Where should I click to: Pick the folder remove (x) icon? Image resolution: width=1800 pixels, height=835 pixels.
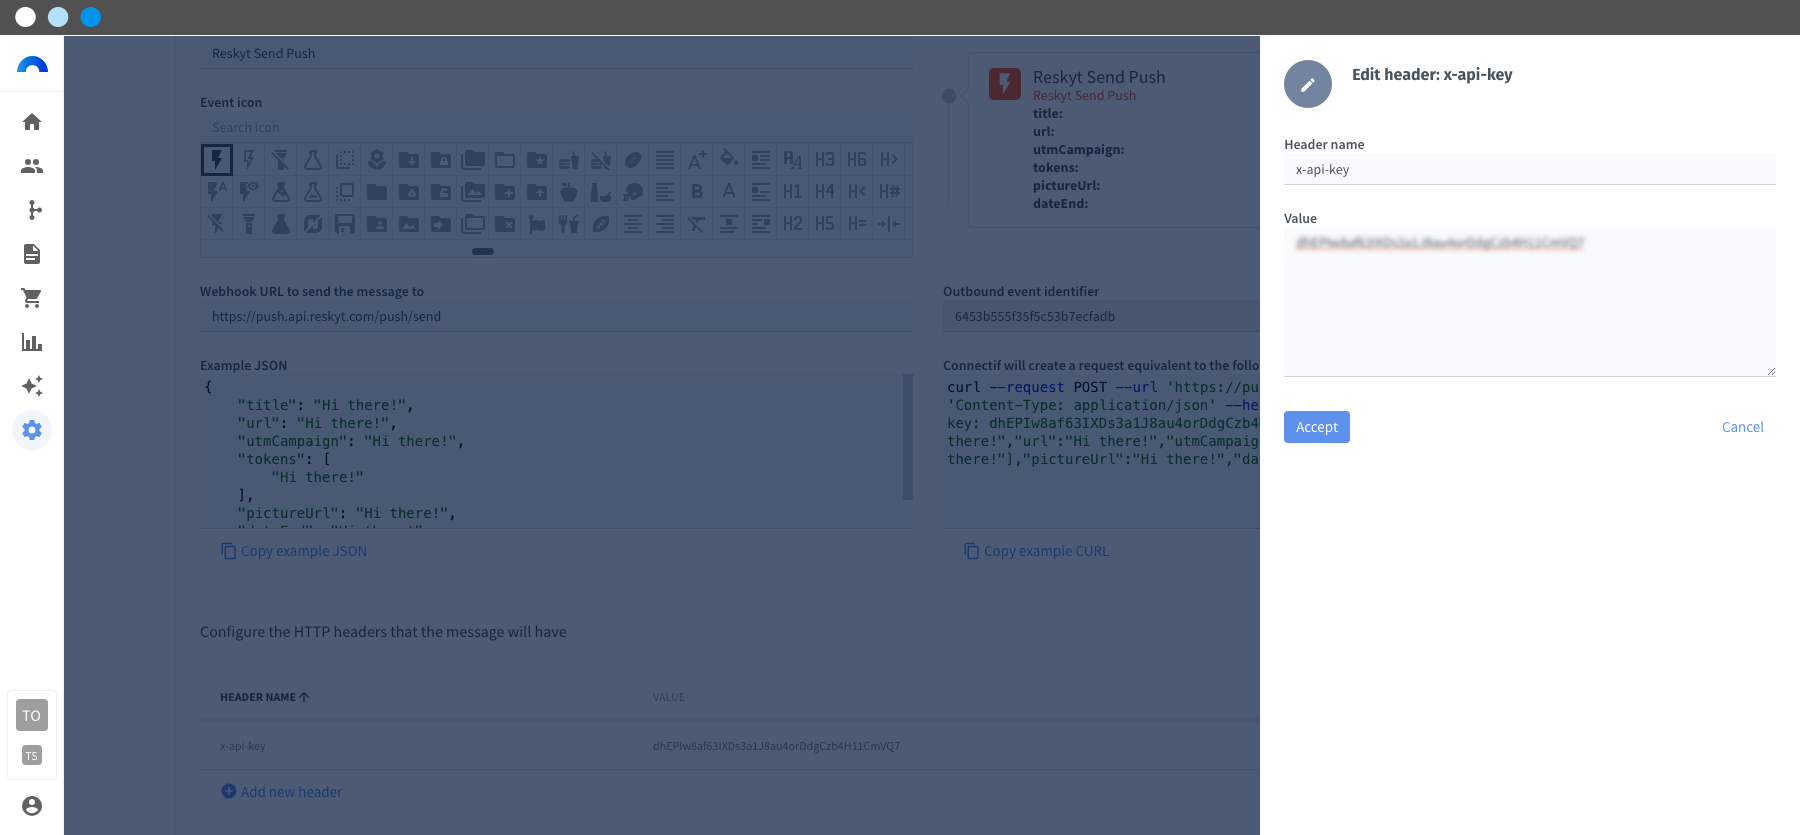pyautogui.click(x=505, y=224)
